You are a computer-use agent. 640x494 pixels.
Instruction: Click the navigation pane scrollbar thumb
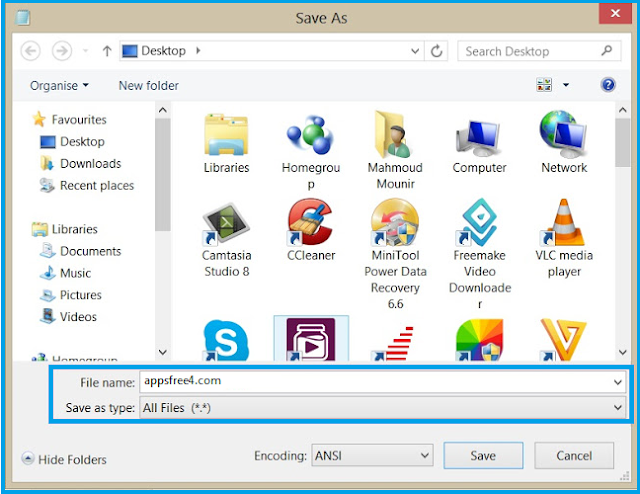(162, 175)
